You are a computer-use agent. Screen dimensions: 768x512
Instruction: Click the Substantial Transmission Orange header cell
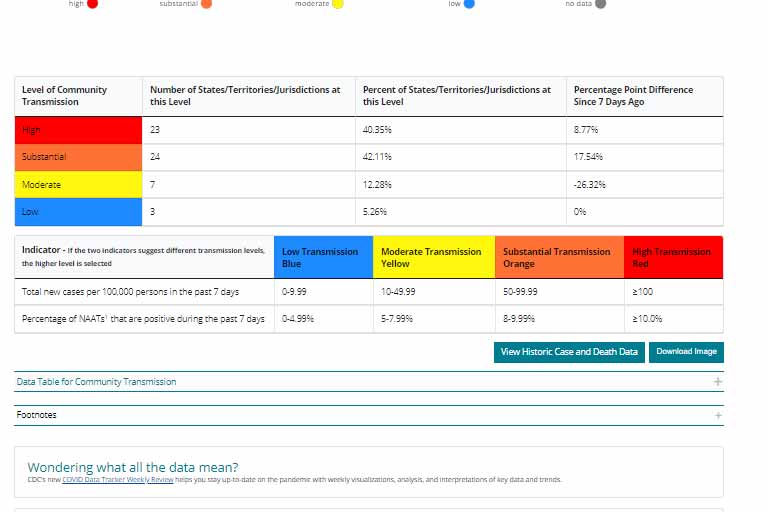[x=560, y=257]
